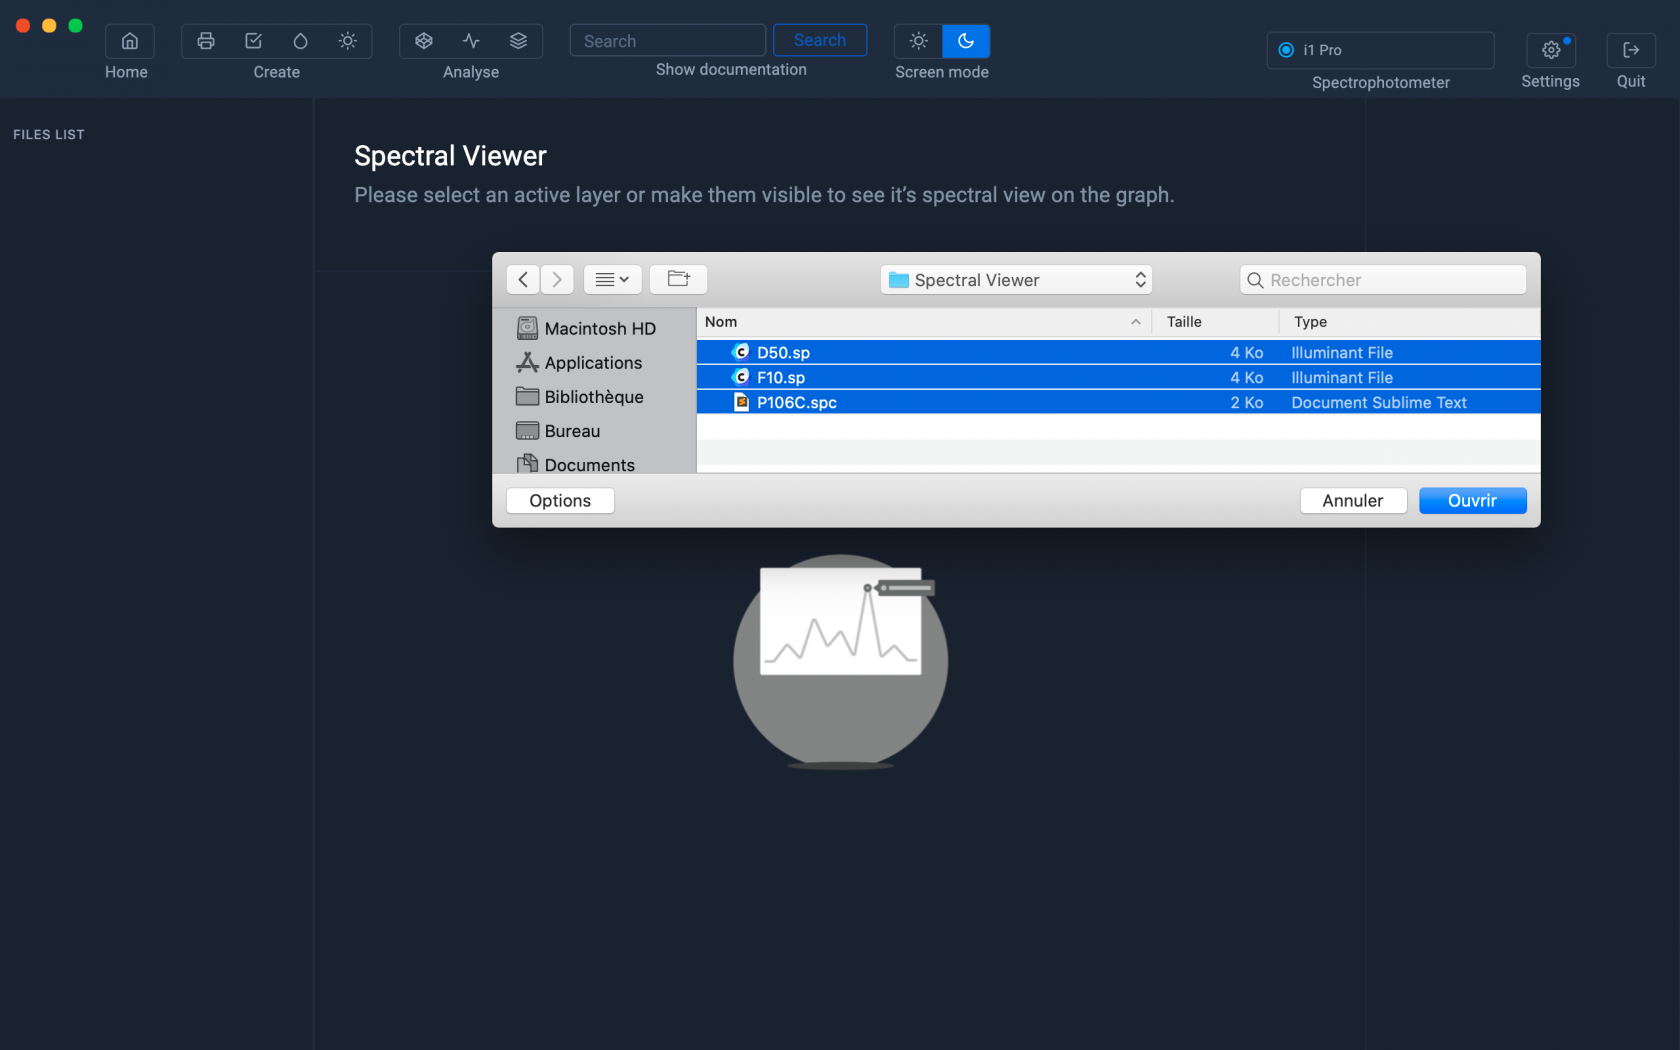
Task: Click the Show documentation label
Action: [x=731, y=69]
